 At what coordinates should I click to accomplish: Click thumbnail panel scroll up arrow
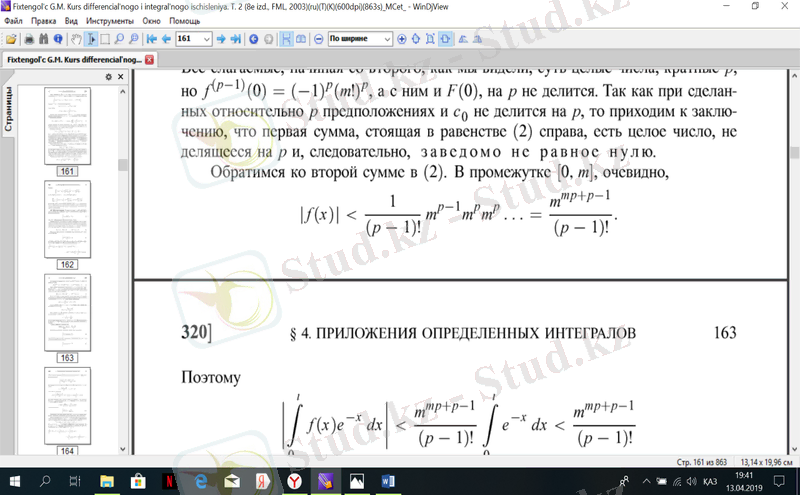122,92
